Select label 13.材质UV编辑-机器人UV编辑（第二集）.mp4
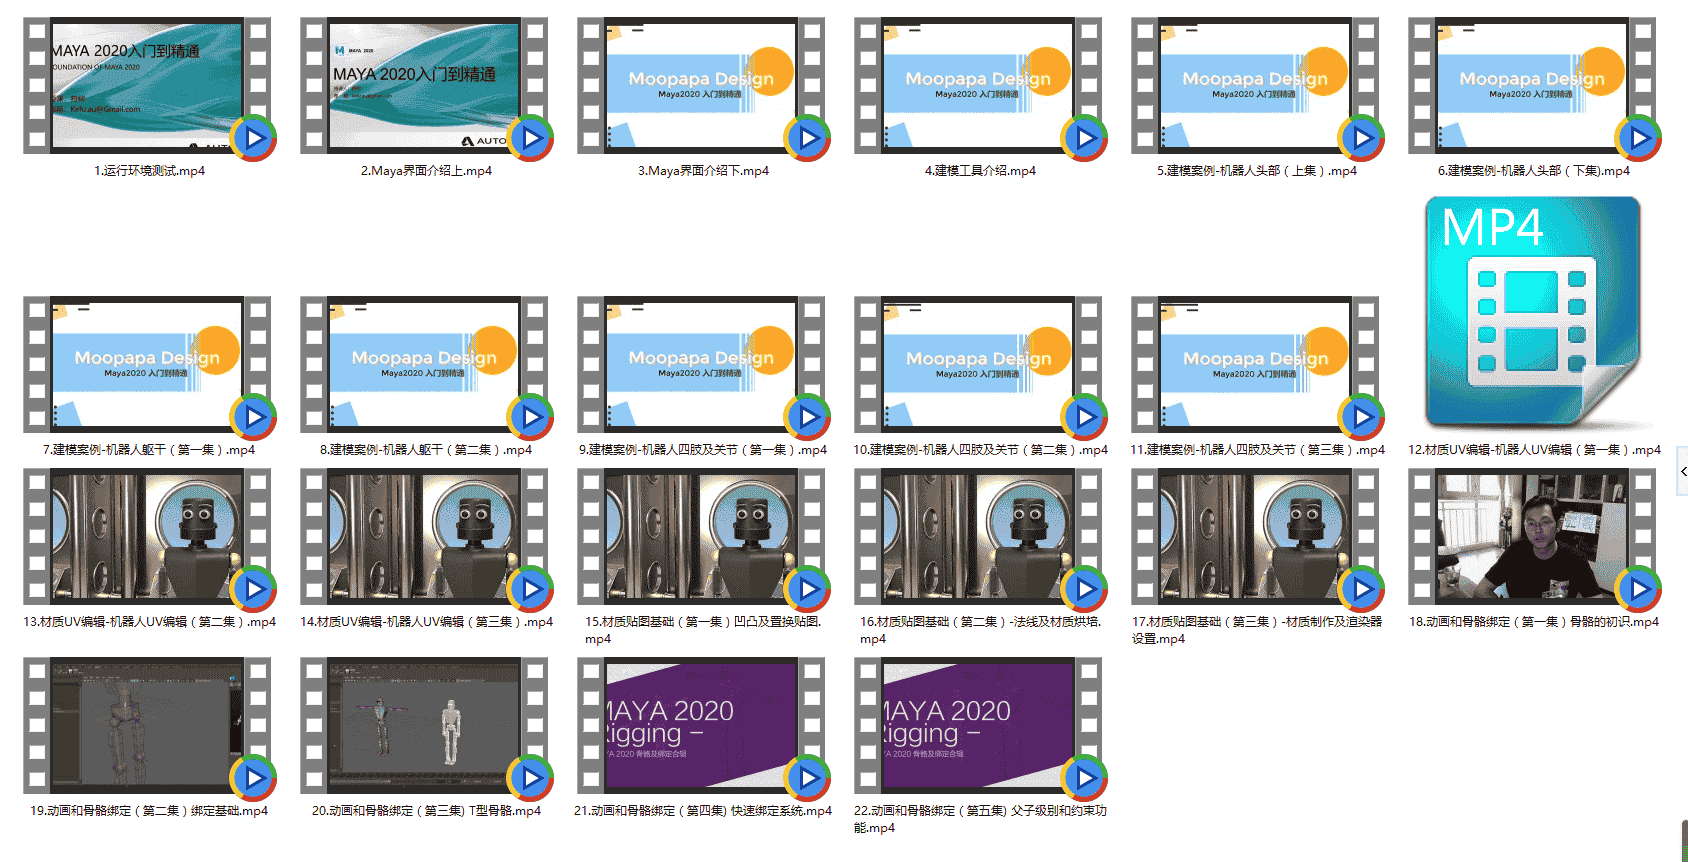The image size is (1688, 862). (149, 622)
